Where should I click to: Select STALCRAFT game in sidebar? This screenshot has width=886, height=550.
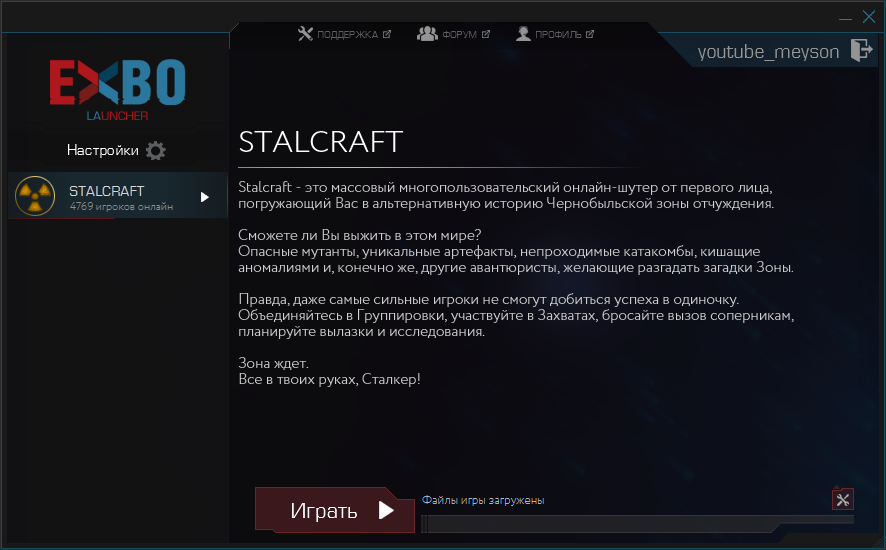[x=118, y=196]
